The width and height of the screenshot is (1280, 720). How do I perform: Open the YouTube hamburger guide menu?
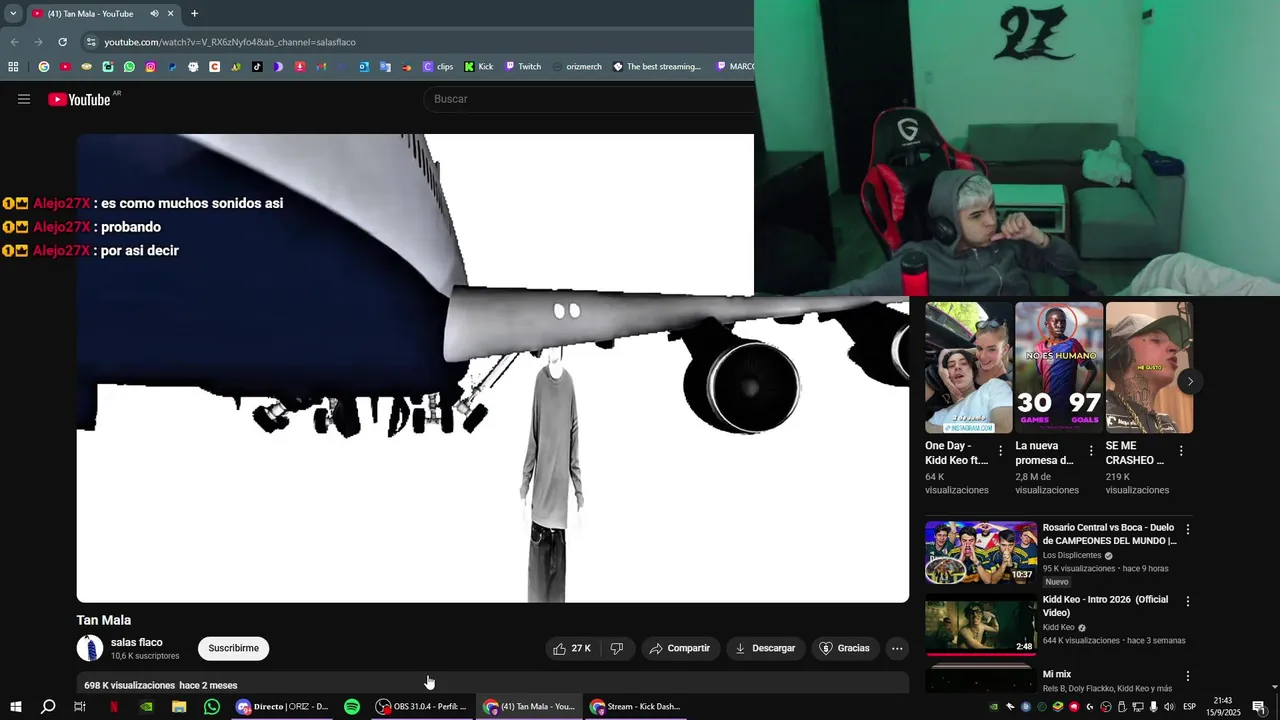click(x=24, y=99)
